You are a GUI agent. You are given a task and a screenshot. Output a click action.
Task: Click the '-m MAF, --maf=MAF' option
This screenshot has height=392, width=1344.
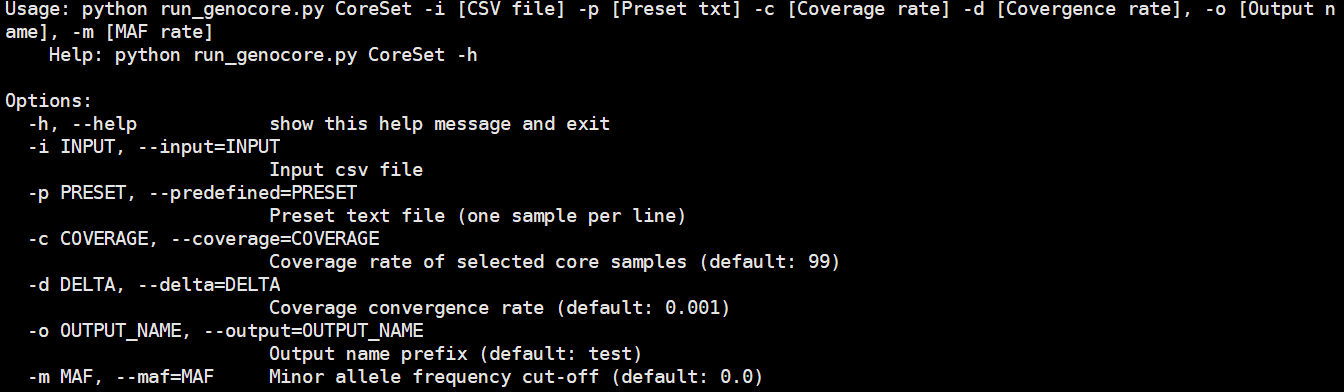(120, 377)
